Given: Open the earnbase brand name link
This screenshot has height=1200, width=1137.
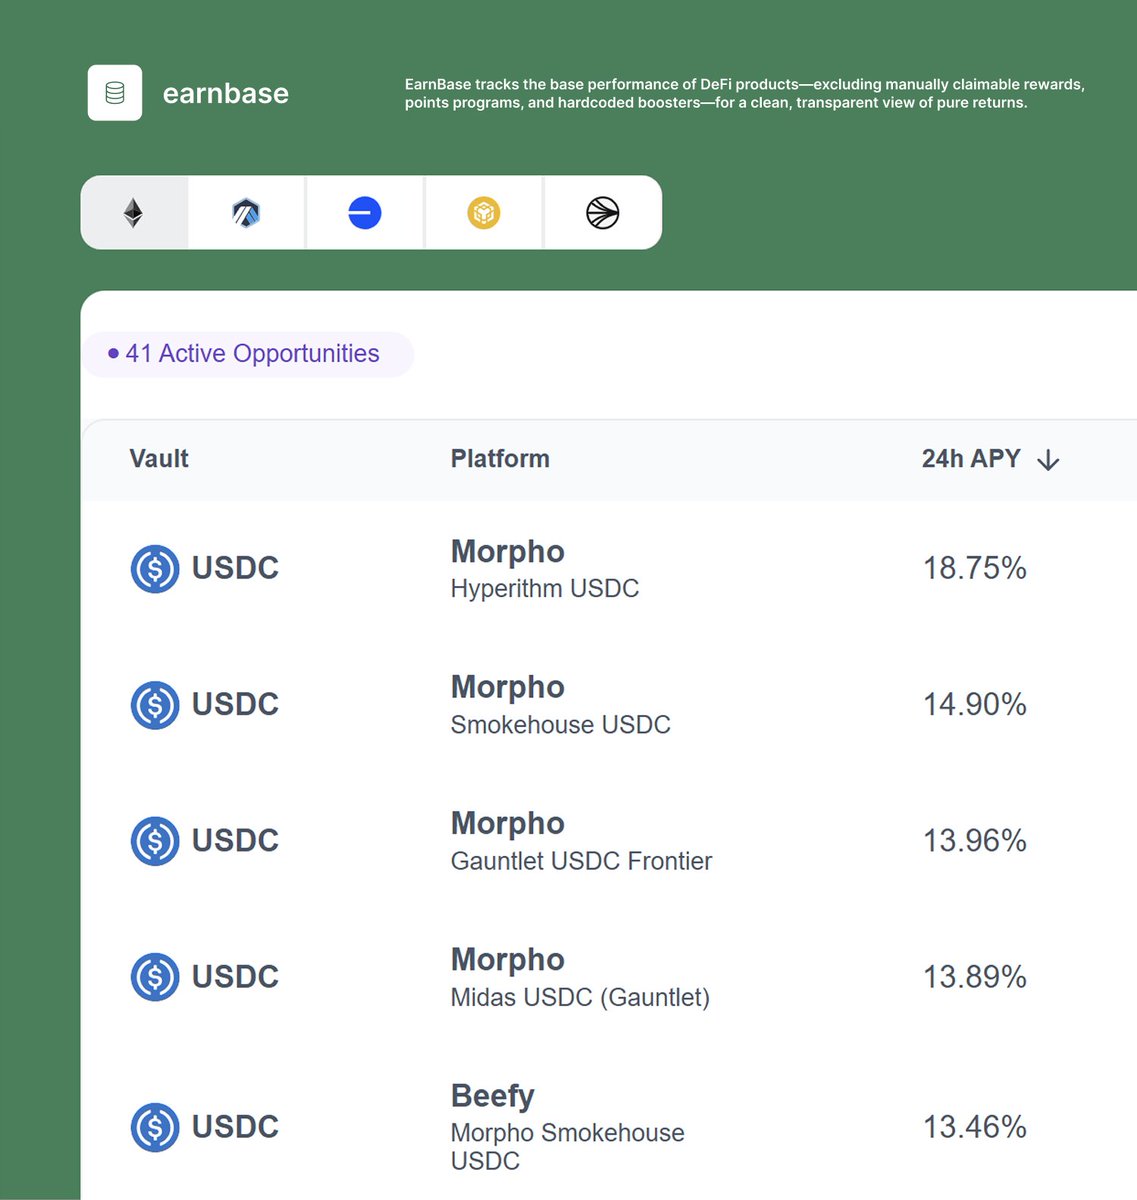Looking at the screenshot, I should pyautogui.click(x=226, y=93).
